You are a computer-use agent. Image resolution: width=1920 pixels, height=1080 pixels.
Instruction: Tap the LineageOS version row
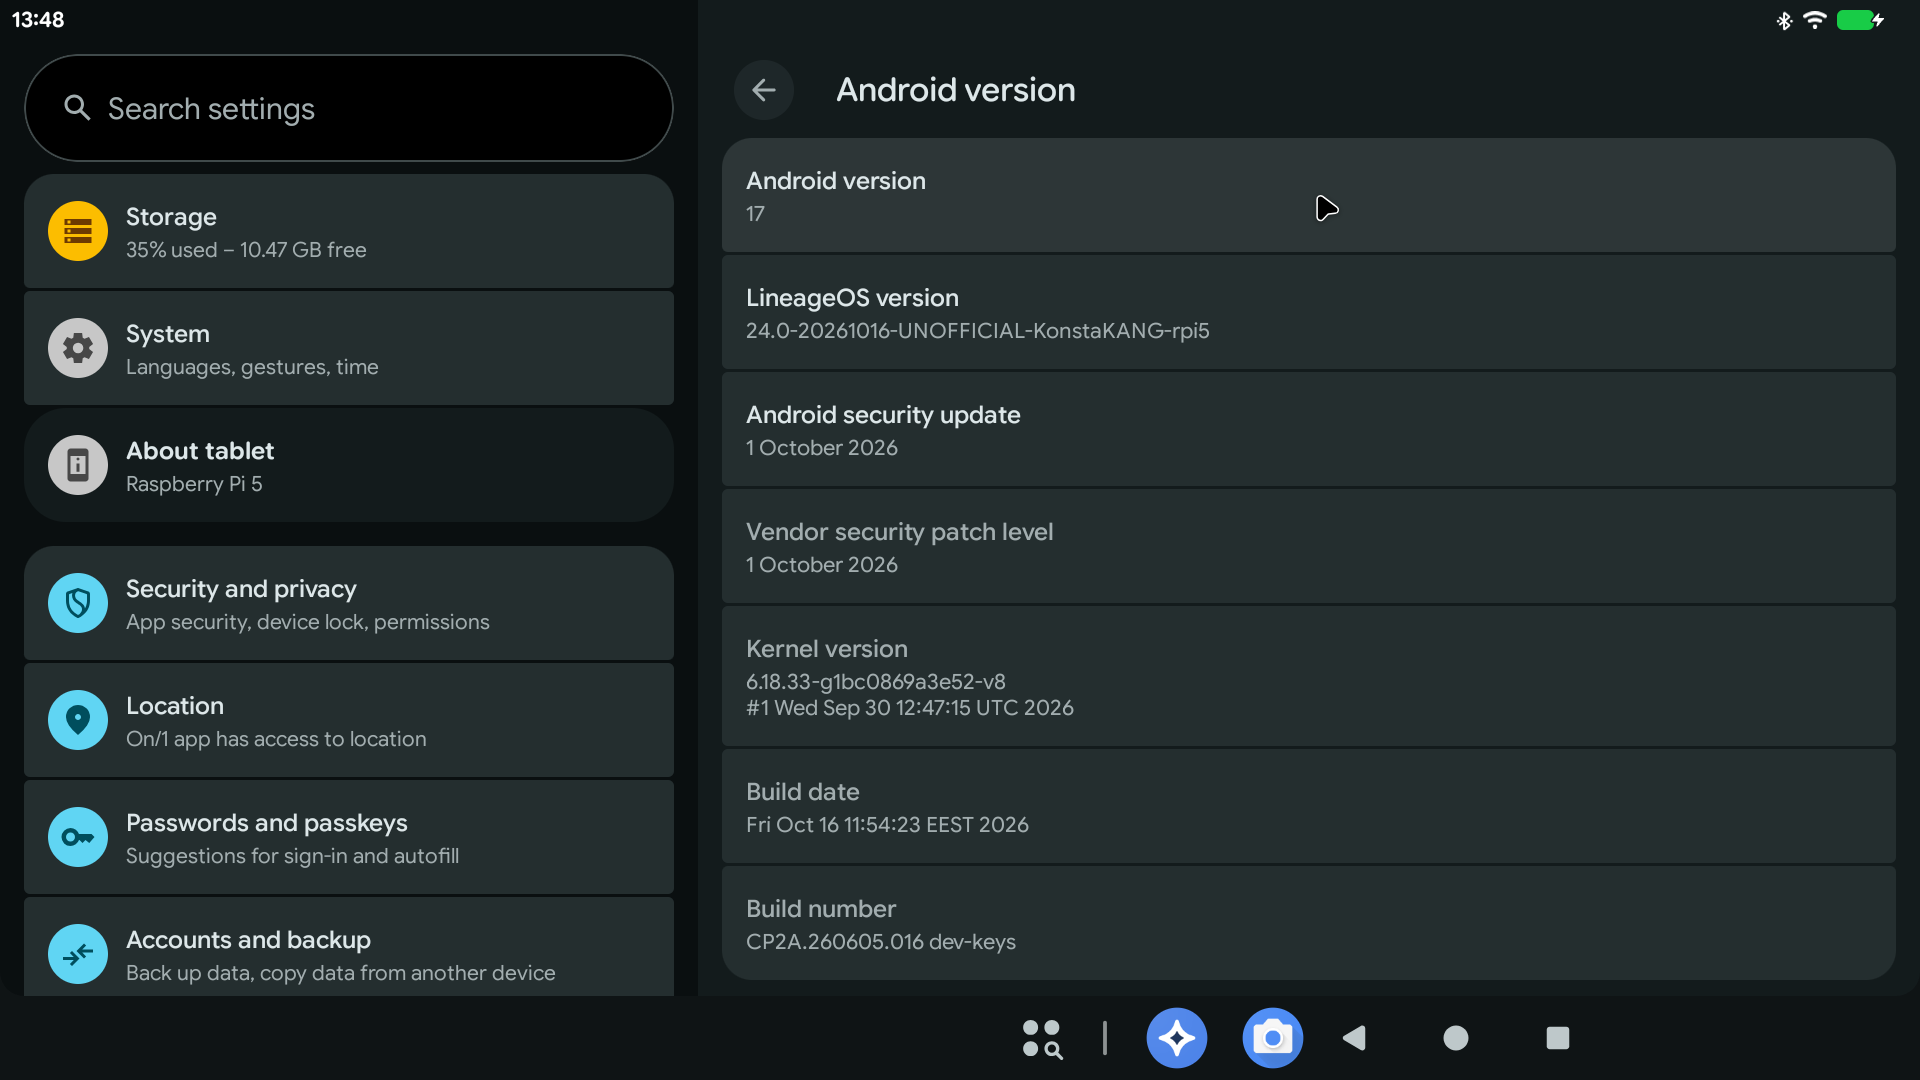coord(1309,312)
